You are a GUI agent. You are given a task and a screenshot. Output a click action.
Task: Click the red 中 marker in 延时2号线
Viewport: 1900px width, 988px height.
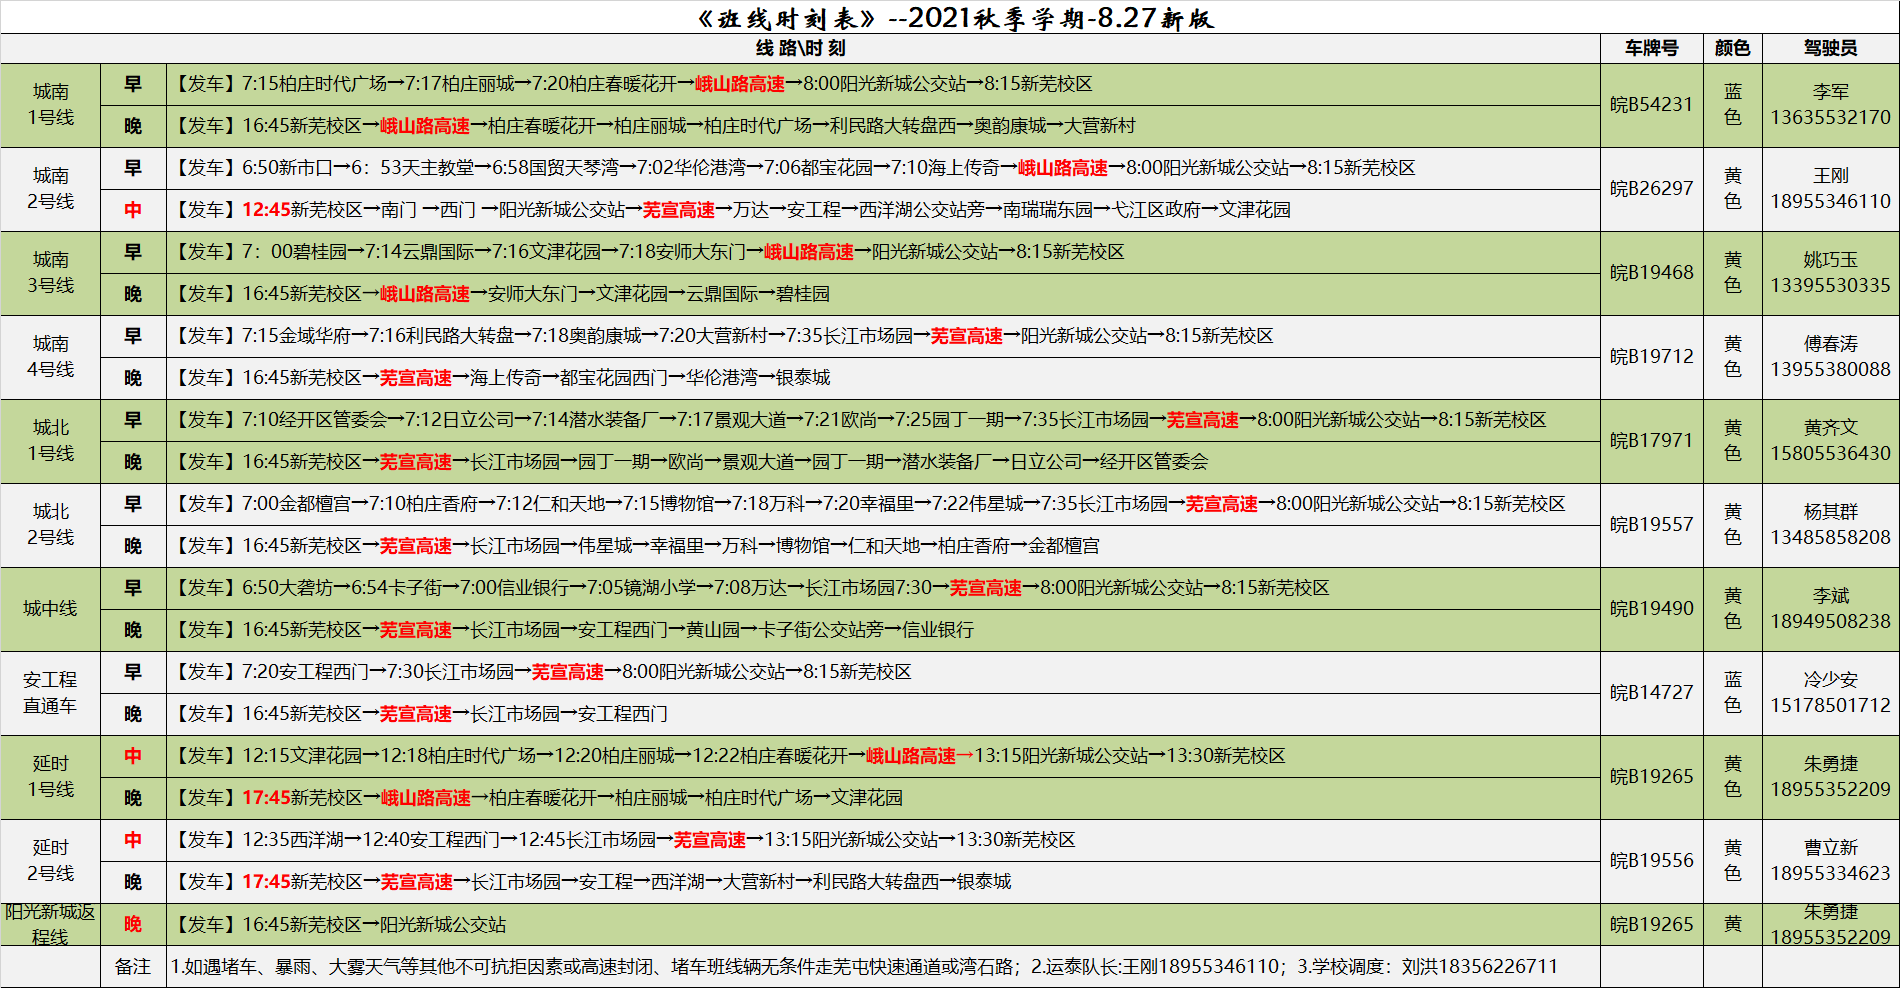133,840
